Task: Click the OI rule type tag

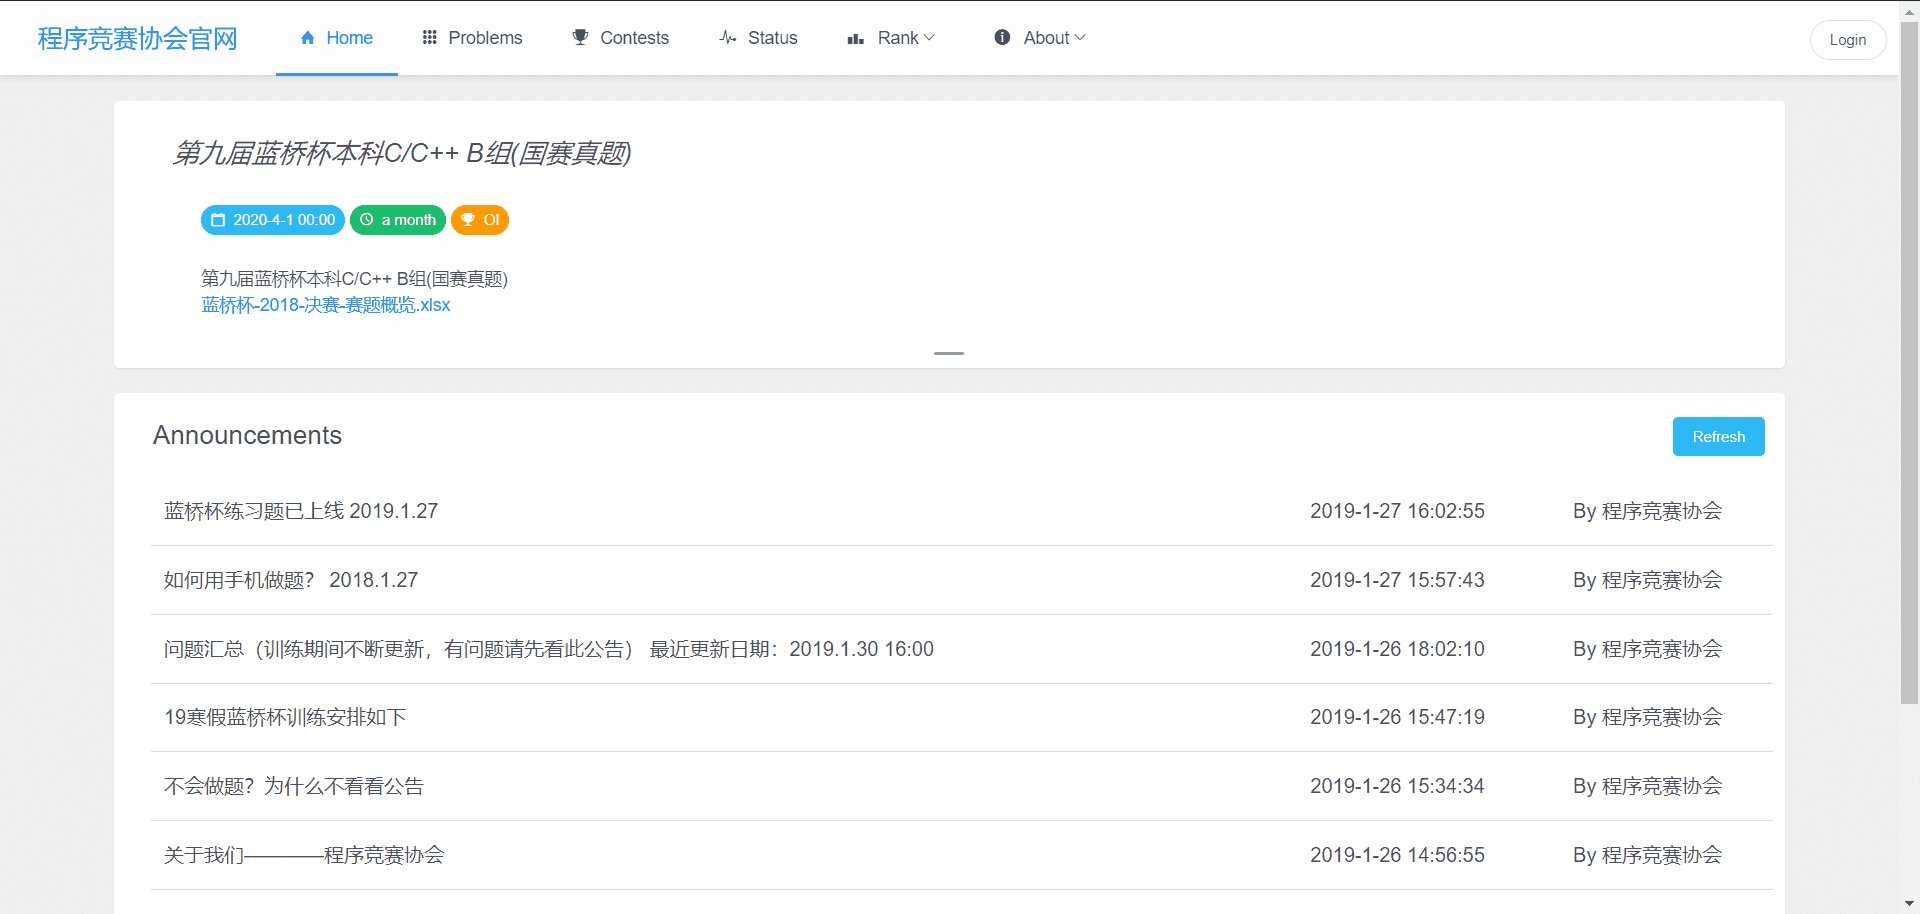Action: pyautogui.click(x=480, y=220)
